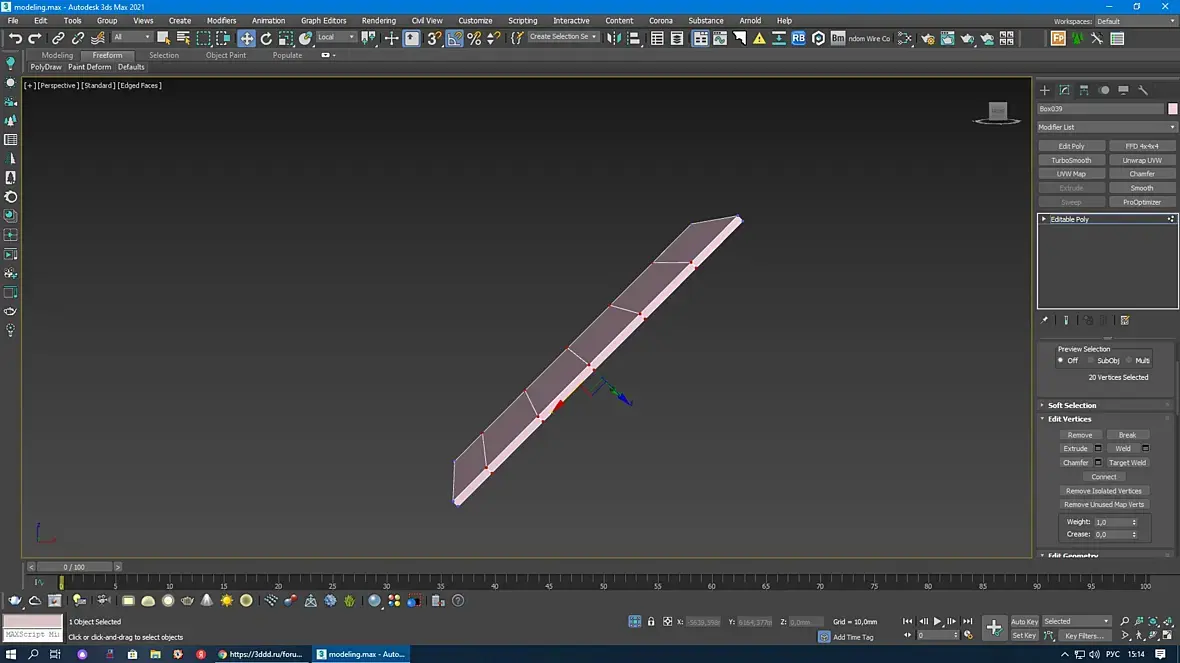Click the Target Weld button
1180x663 pixels.
pos(1127,463)
